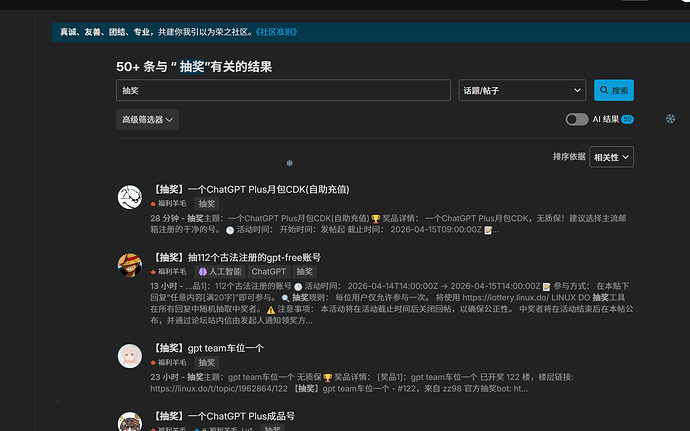Select 福利羊毛 category under gpt-free账号 post
The height and width of the screenshot is (431, 690).
tap(168, 272)
